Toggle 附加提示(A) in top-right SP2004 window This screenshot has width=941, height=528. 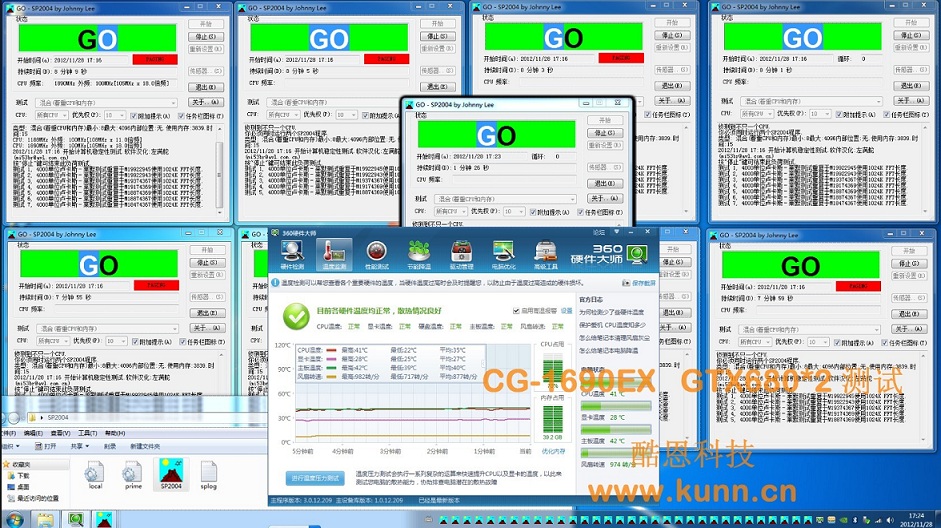(x=838, y=114)
